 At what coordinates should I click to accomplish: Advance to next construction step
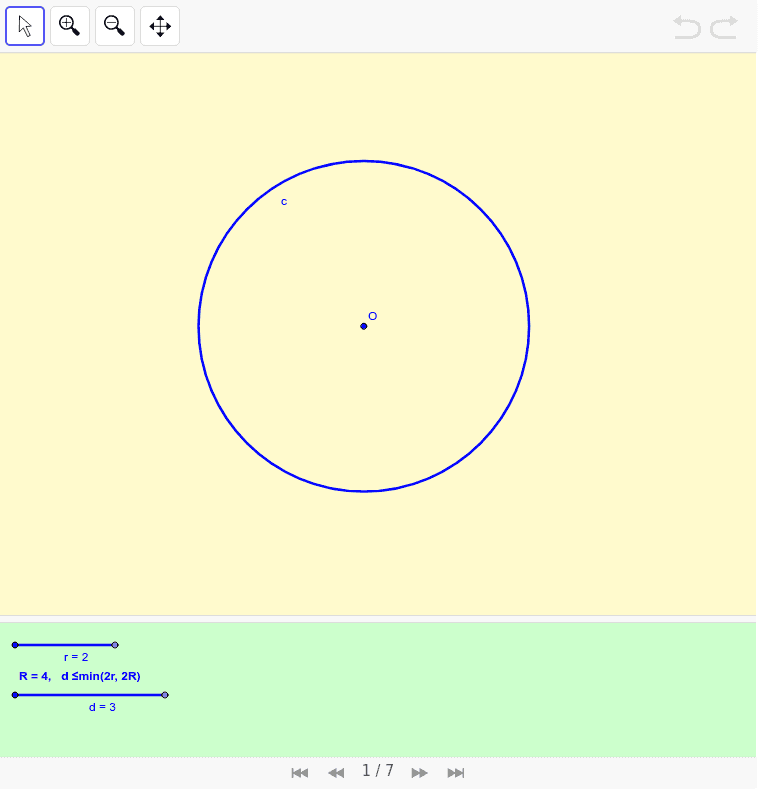click(x=419, y=772)
